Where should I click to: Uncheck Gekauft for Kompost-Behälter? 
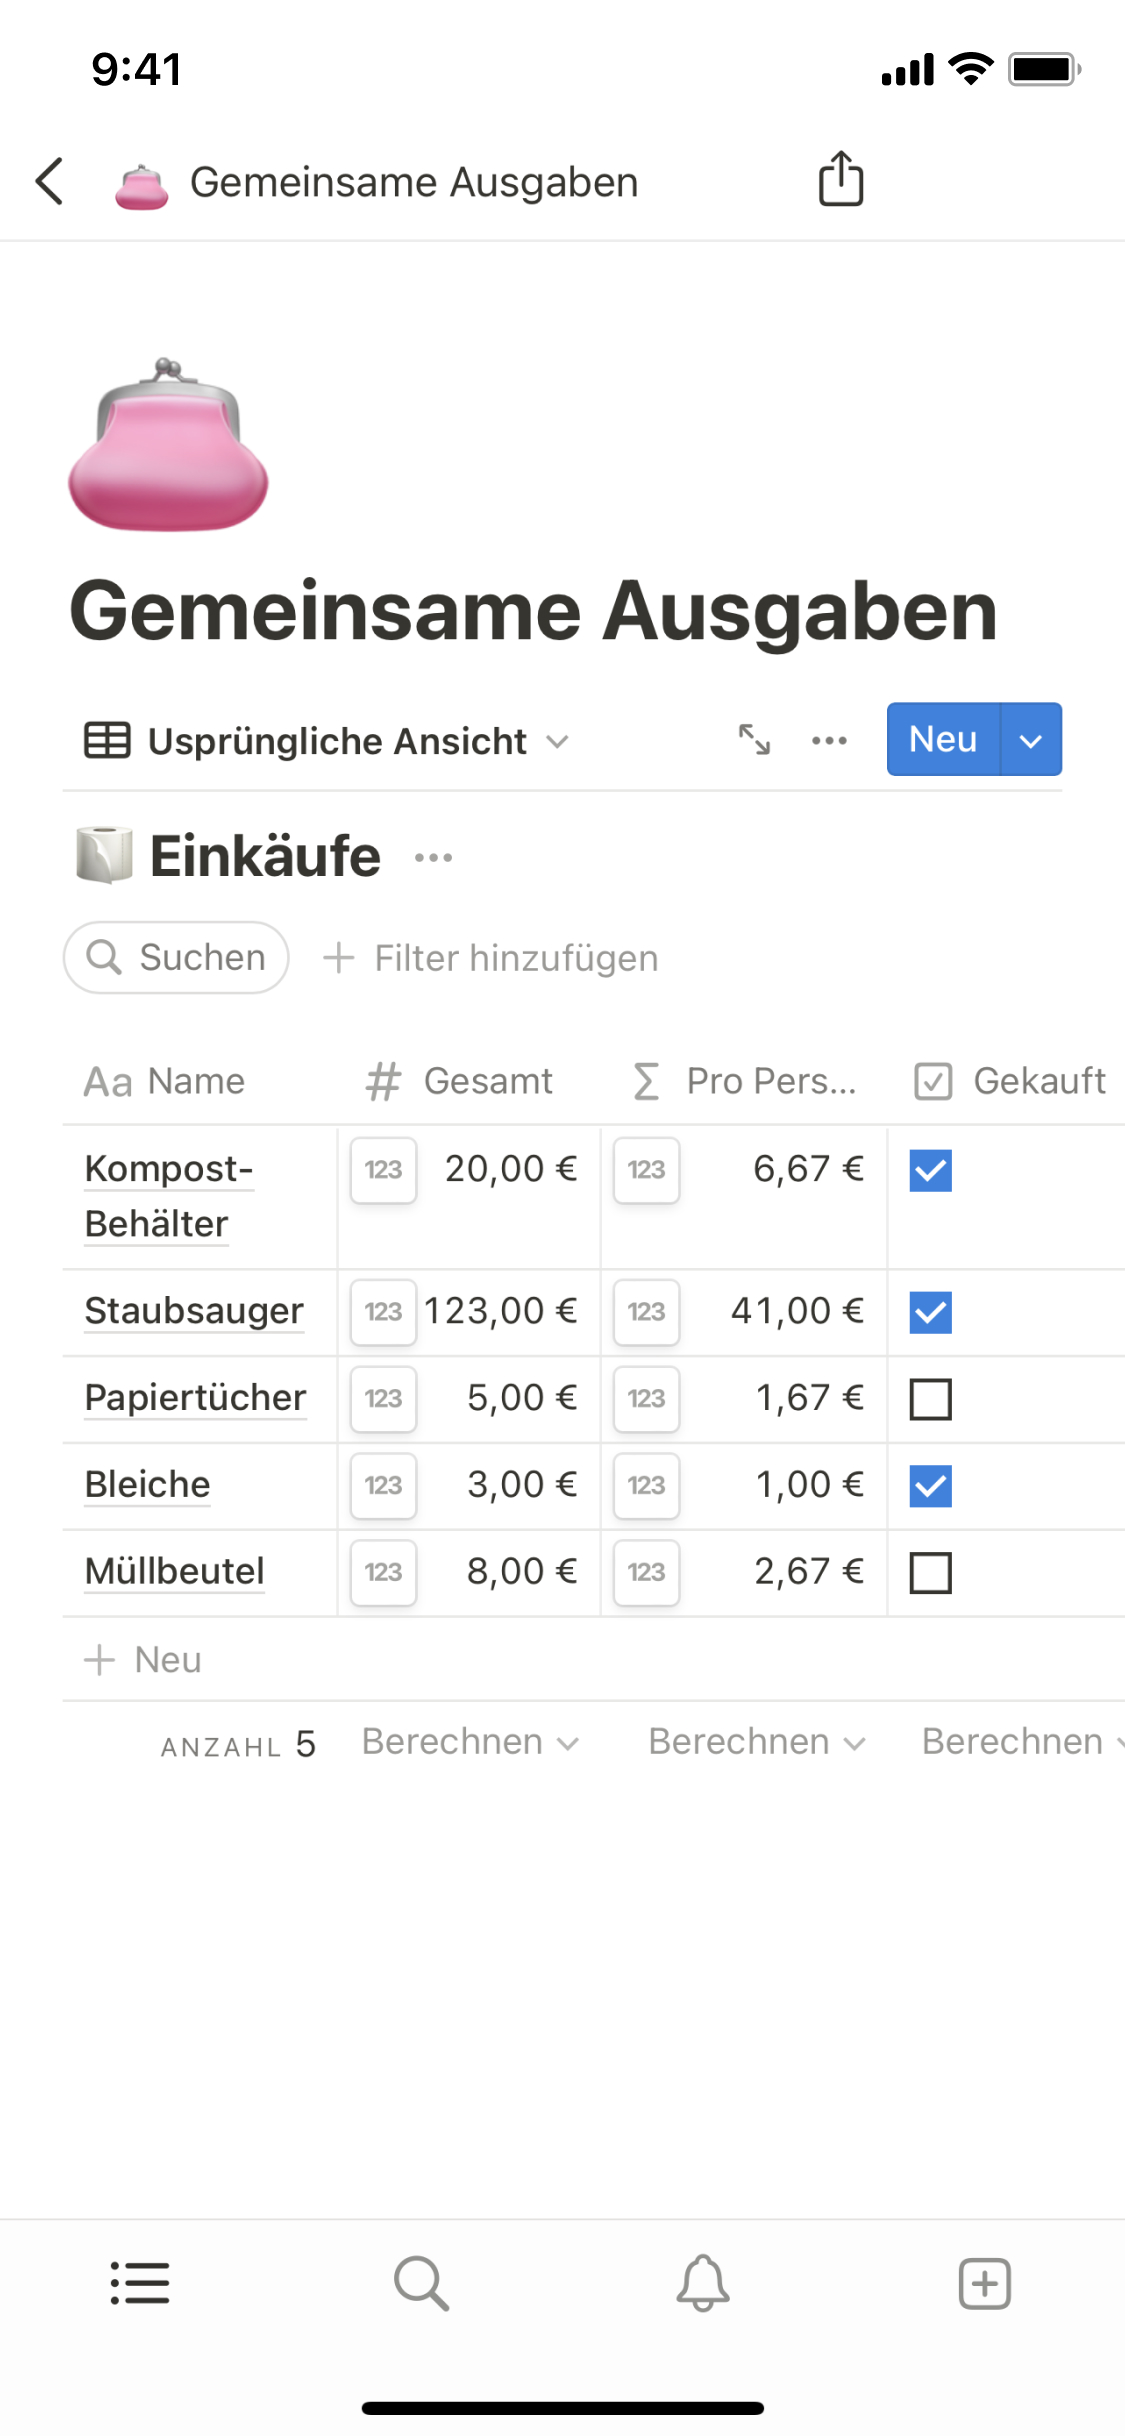point(930,1170)
